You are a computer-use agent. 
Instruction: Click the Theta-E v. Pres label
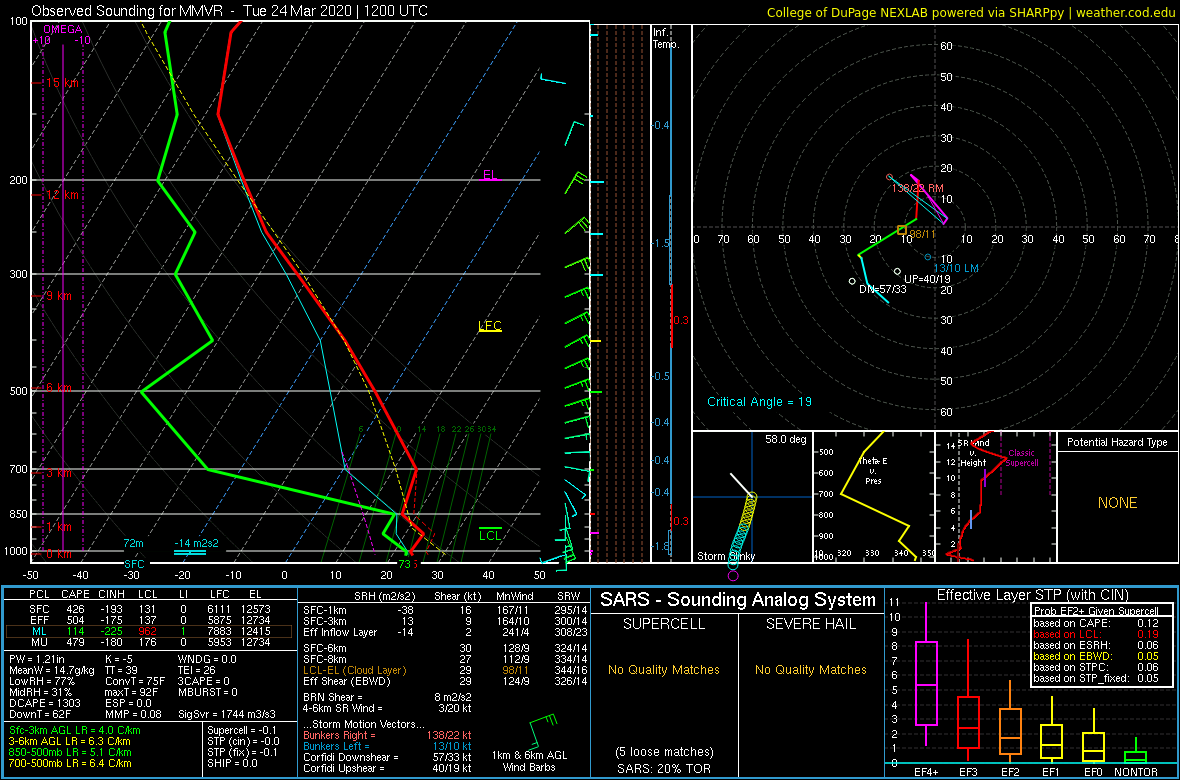pos(873,471)
